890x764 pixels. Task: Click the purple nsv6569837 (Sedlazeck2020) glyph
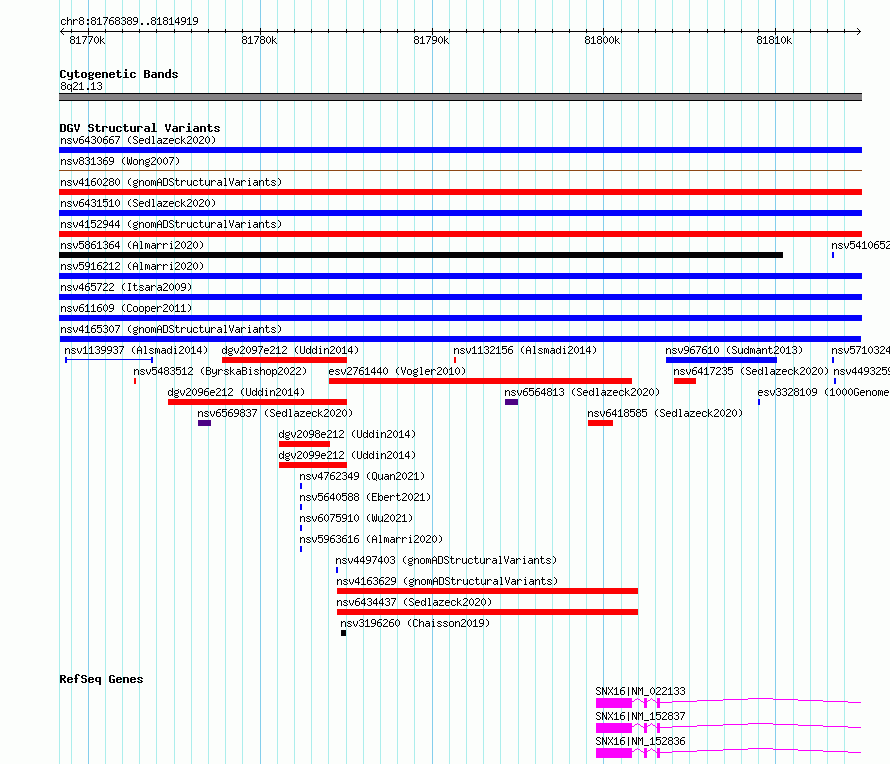coord(204,423)
